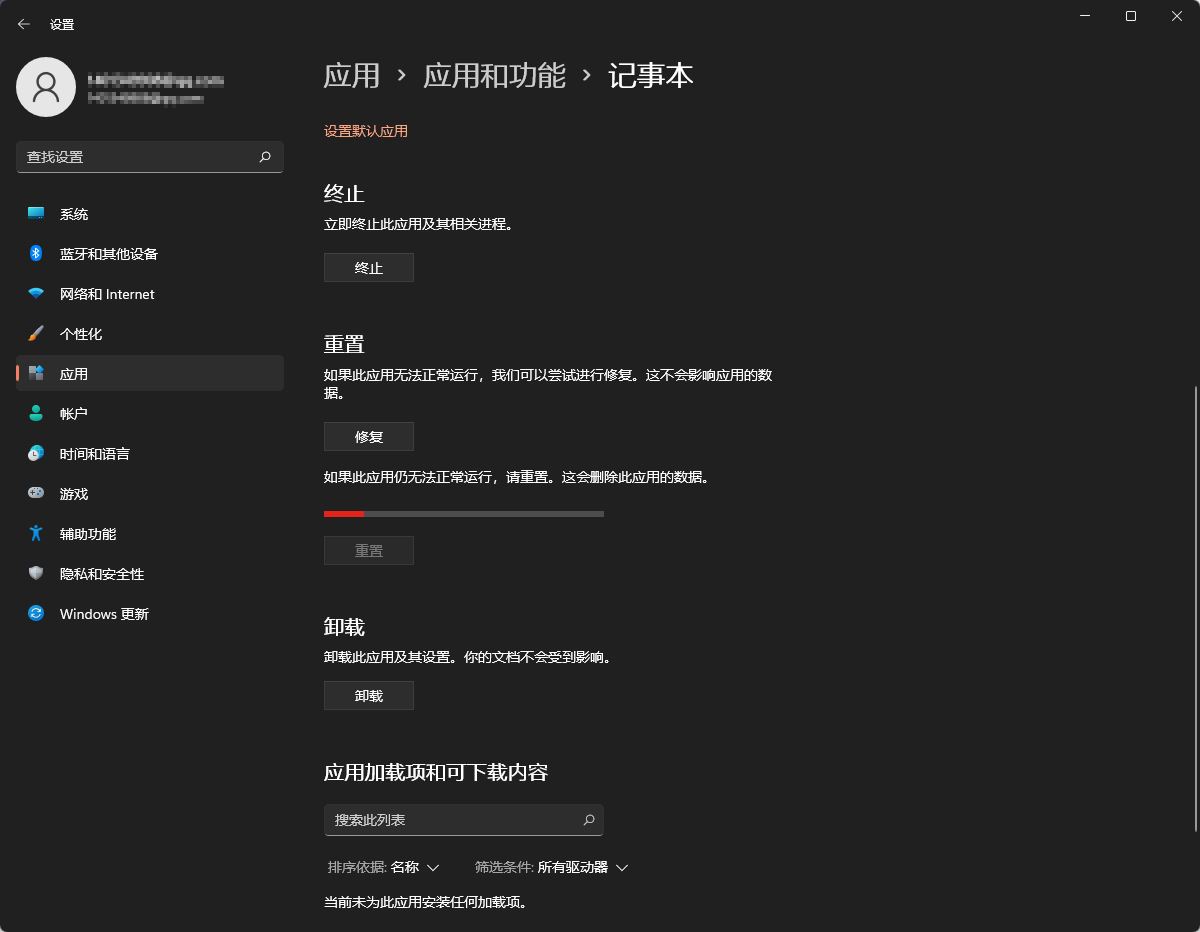1200x932 pixels.
Task: Select the 系统 icon in sidebar
Action: 35,213
